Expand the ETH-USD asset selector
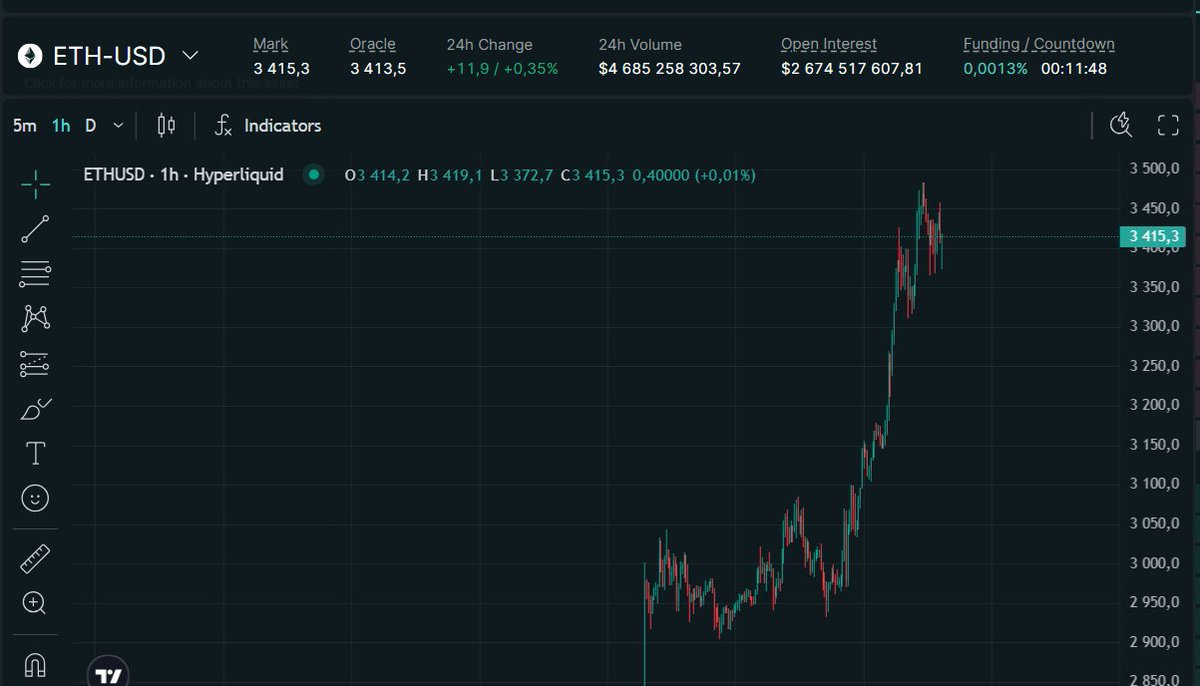Image resolution: width=1200 pixels, height=686 pixels. [x=190, y=55]
